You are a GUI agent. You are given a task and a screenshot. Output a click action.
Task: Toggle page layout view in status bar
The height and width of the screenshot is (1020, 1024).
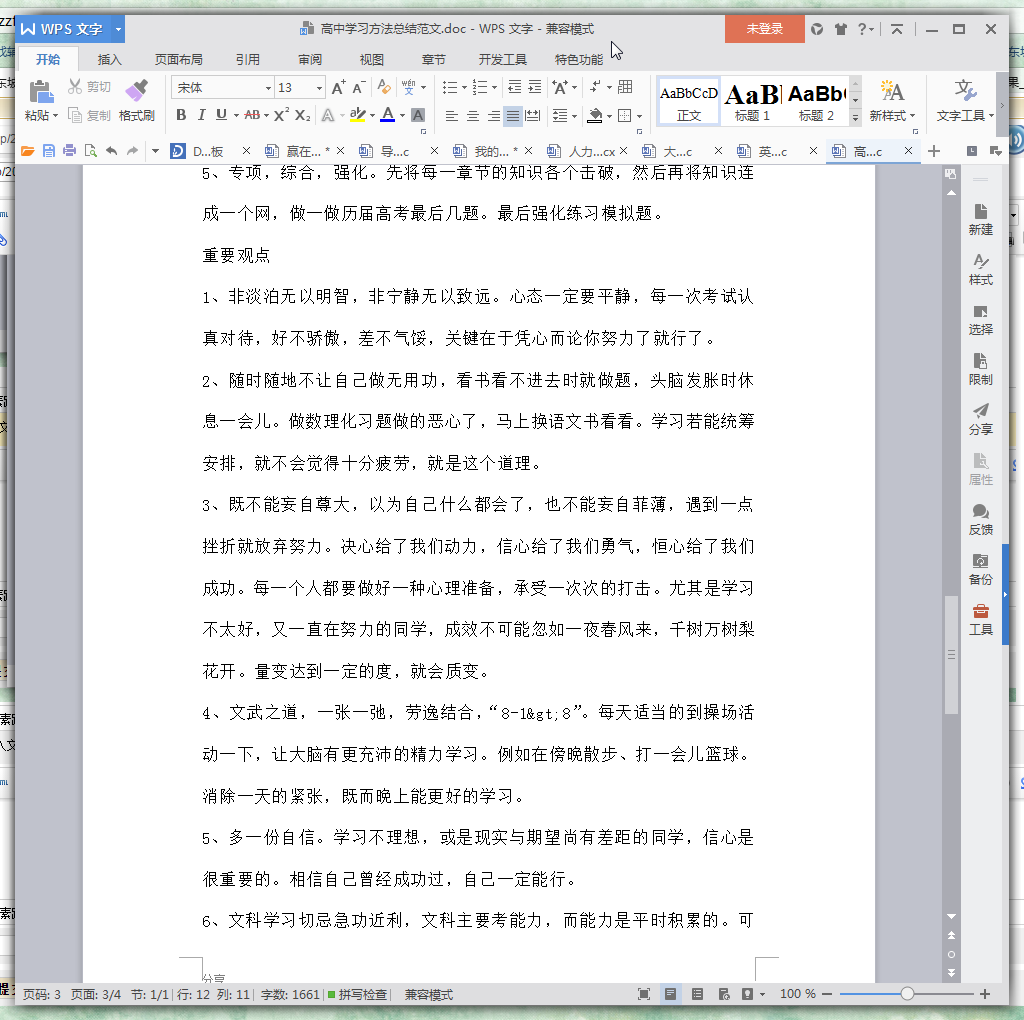(x=671, y=994)
